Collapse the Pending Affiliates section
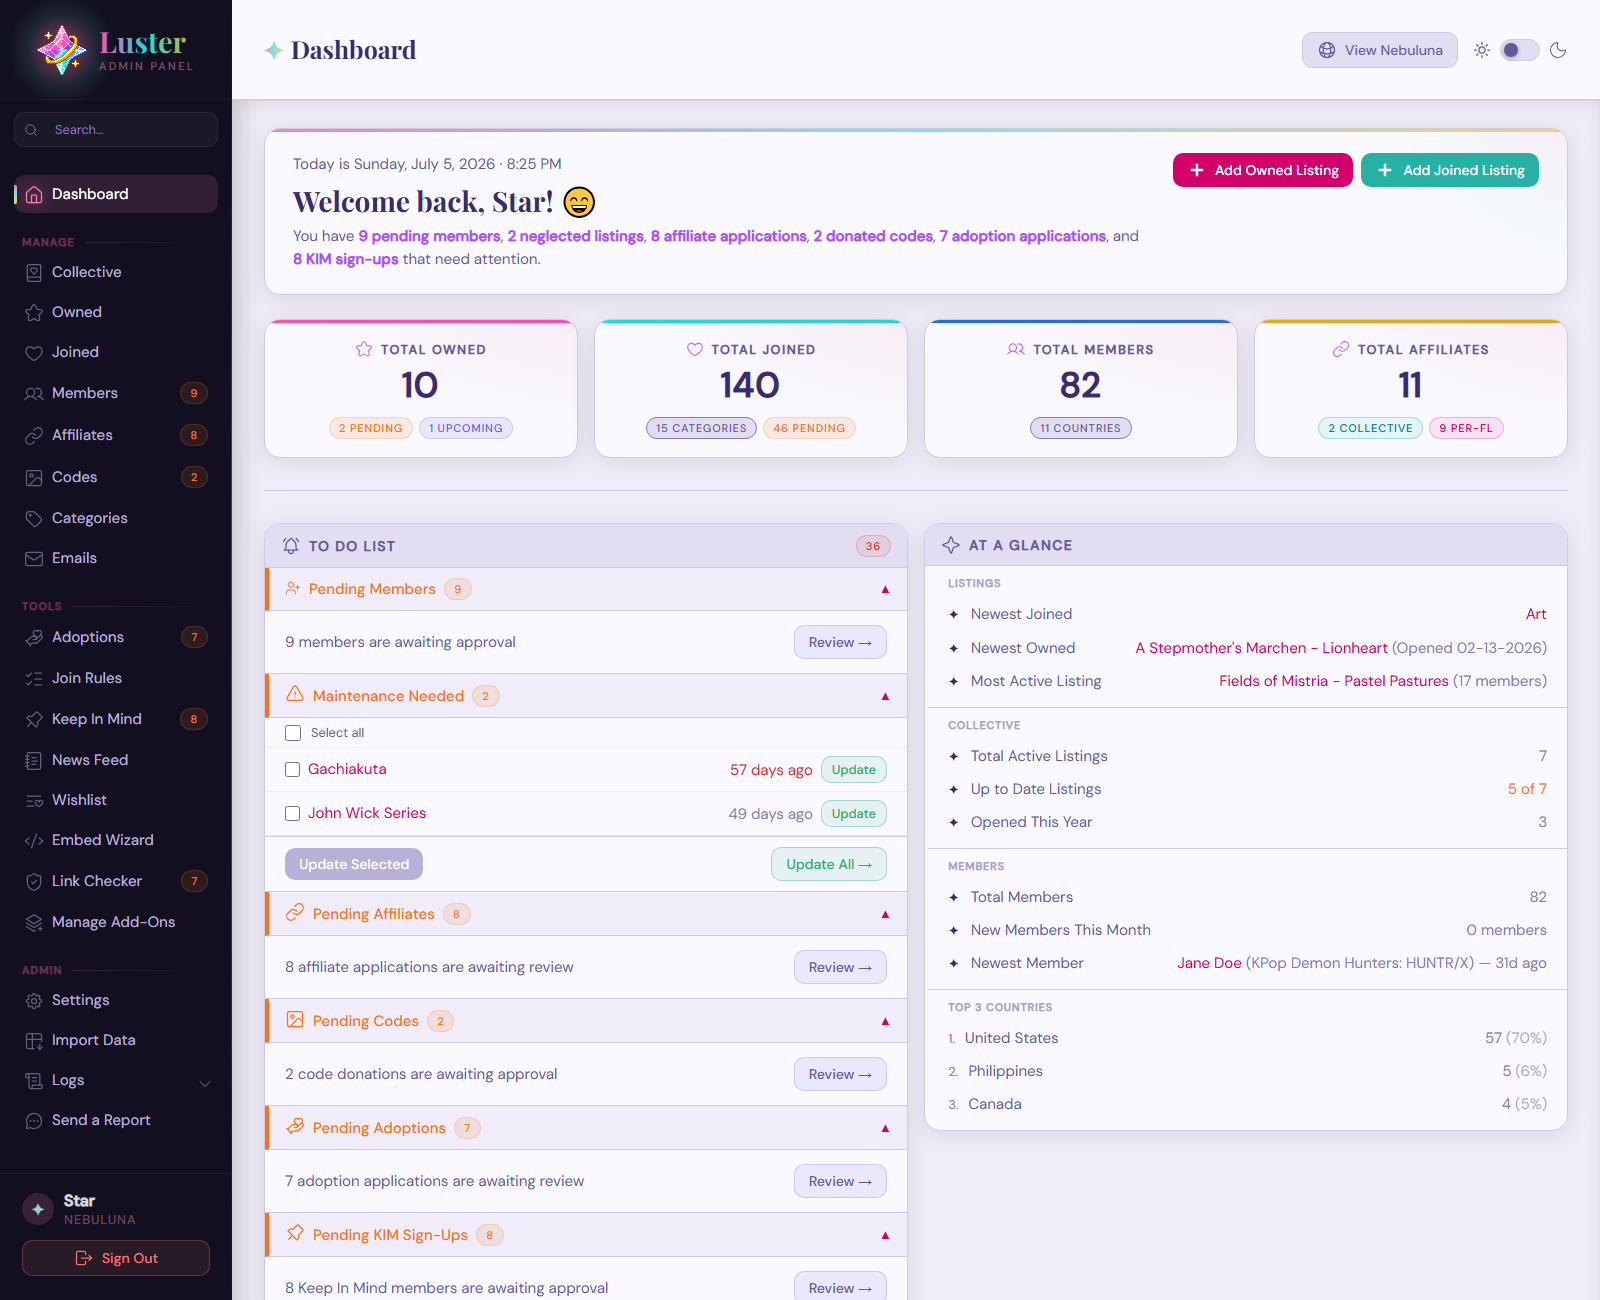Viewport: 1600px width, 1300px height. point(885,914)
